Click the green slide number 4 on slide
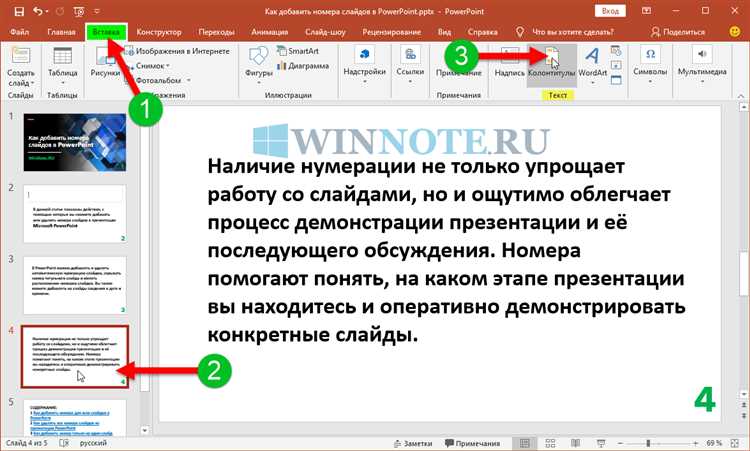 coord(705,400)
